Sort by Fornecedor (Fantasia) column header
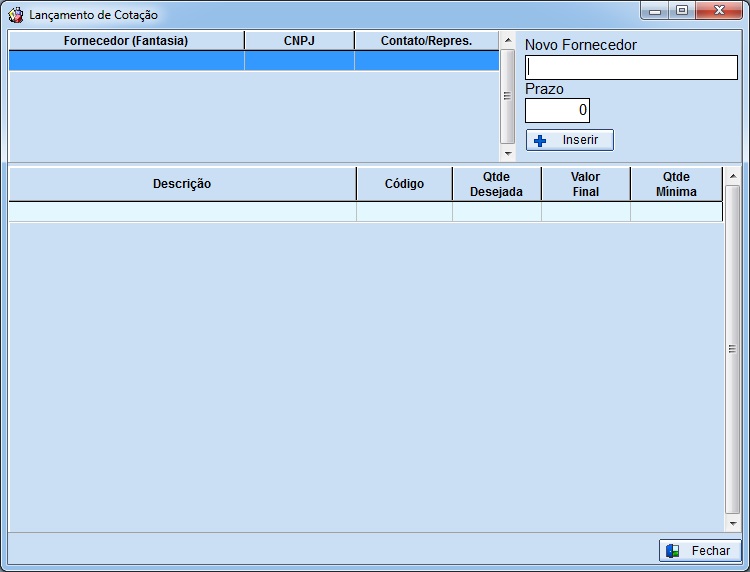The image size is (750, 572). pos(126,41)
